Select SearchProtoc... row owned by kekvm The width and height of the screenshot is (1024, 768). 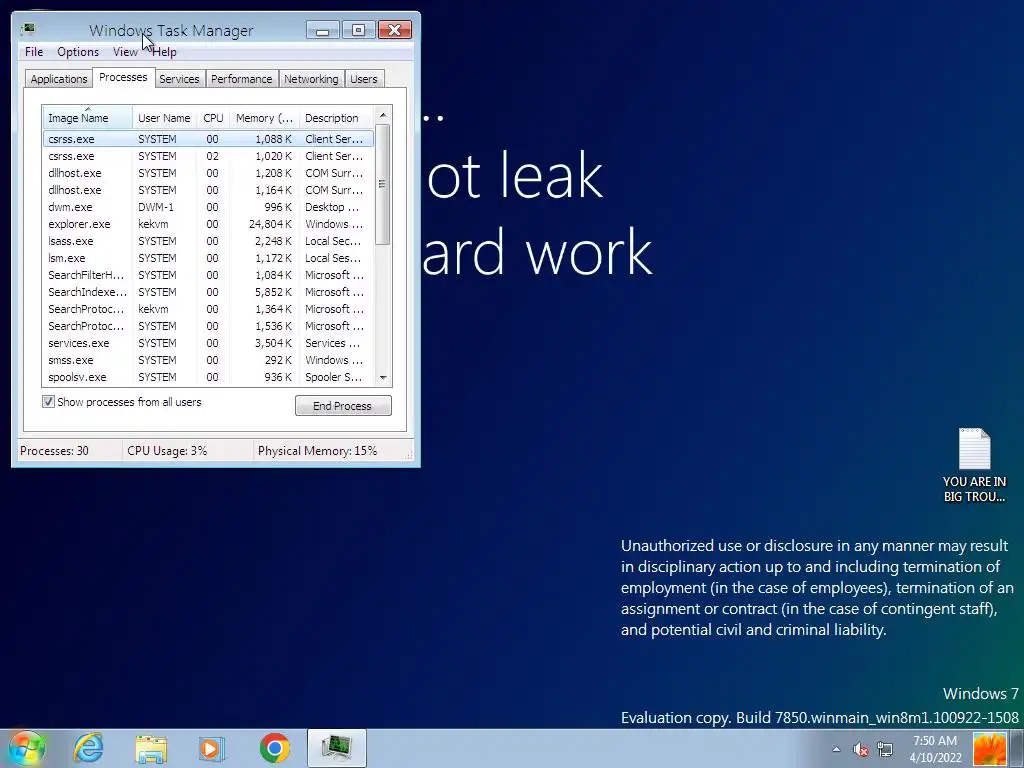(208, 309)
